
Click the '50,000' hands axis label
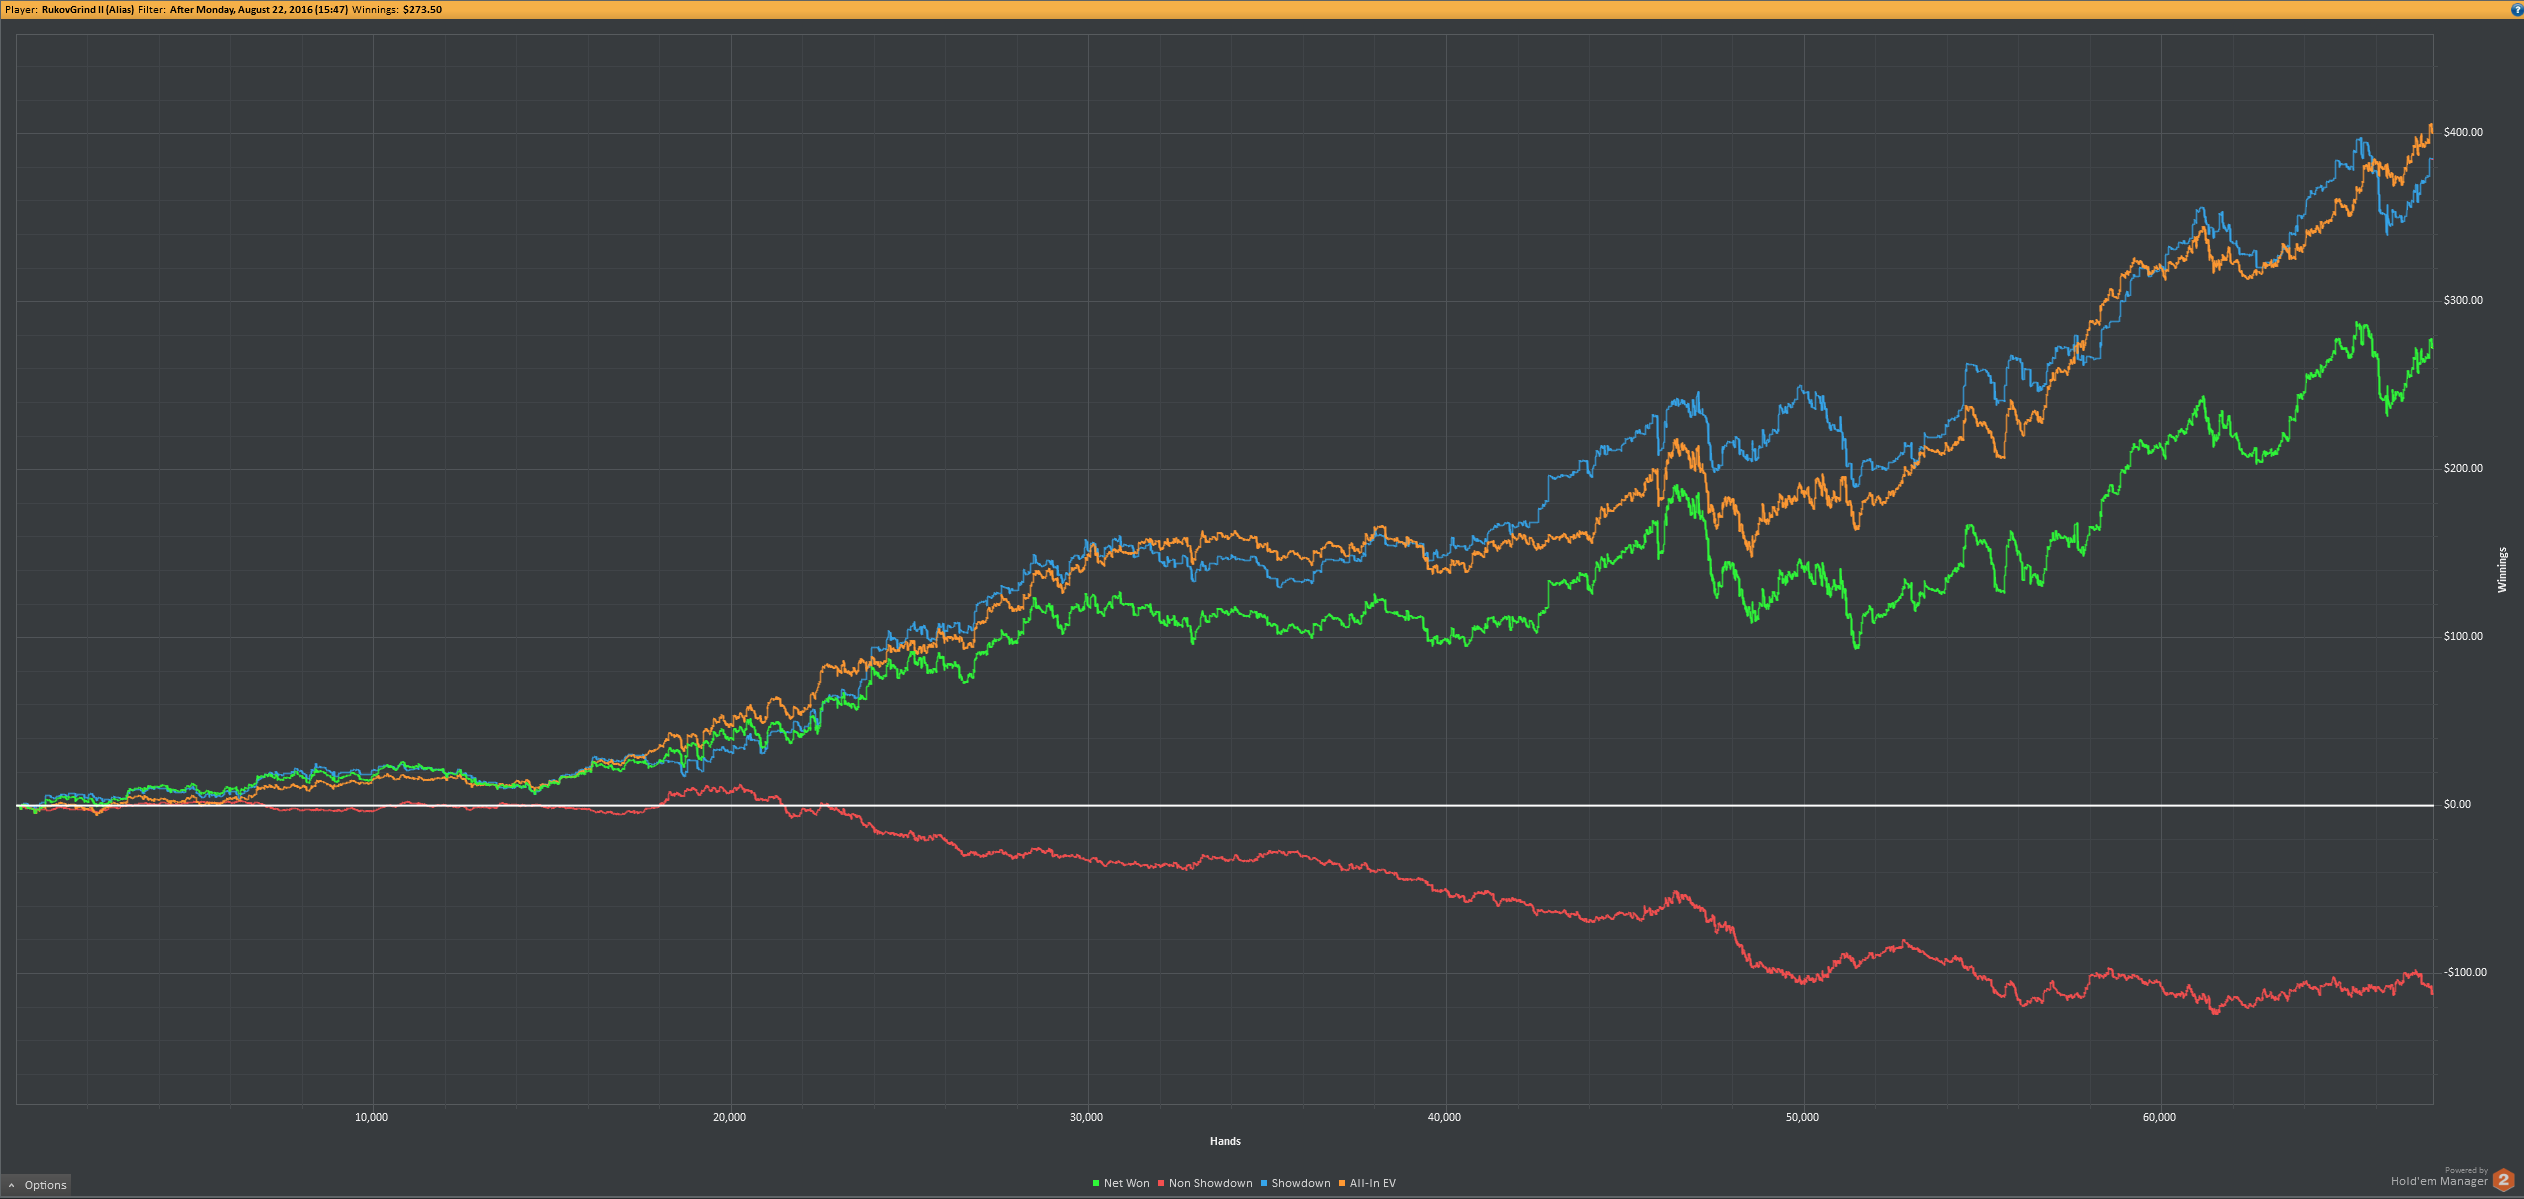[1802, 1117]
